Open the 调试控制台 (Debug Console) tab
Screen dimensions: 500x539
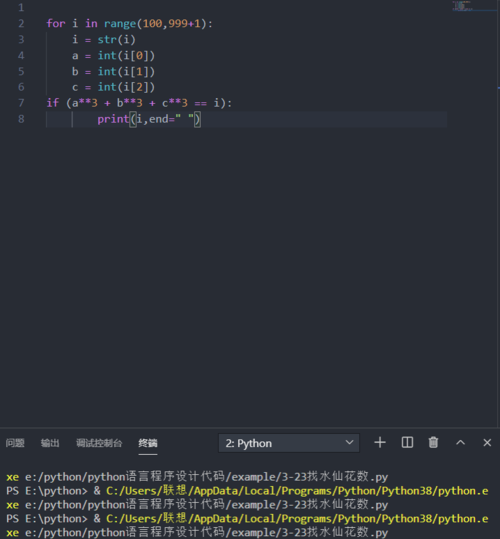(x=99, y=443)
